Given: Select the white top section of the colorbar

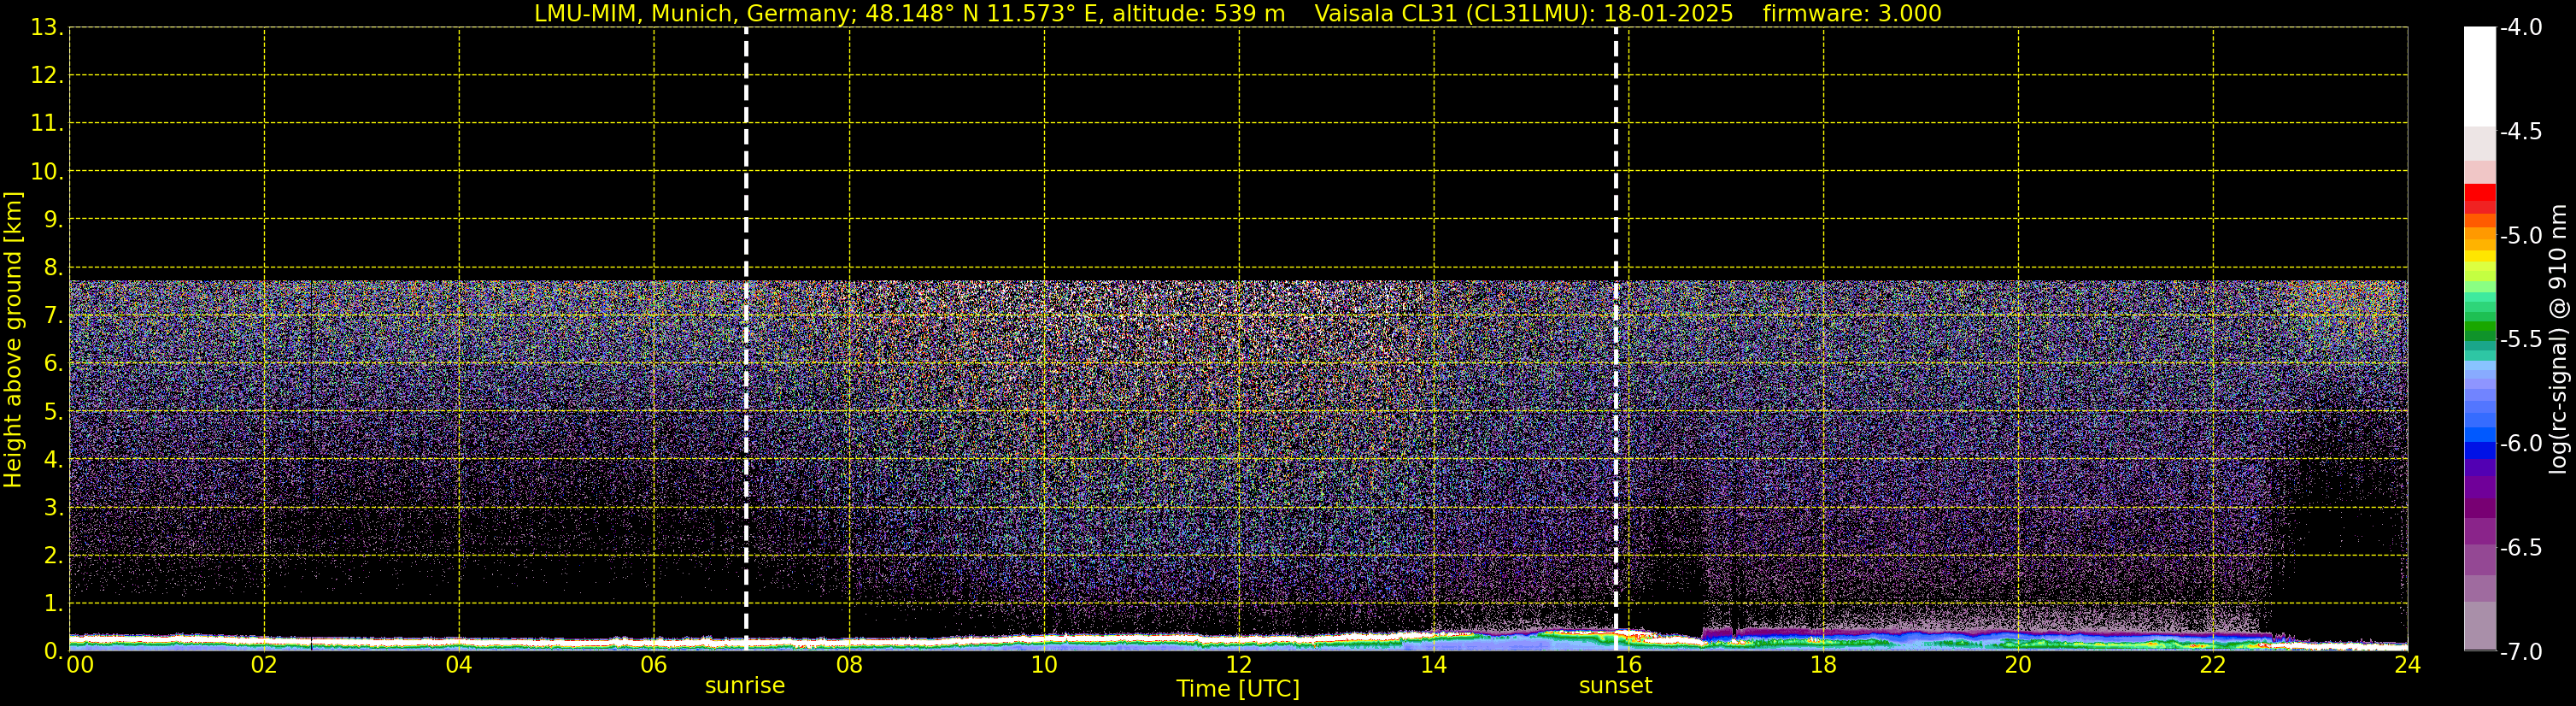Looking at the screenshot, I should 2480,77.
